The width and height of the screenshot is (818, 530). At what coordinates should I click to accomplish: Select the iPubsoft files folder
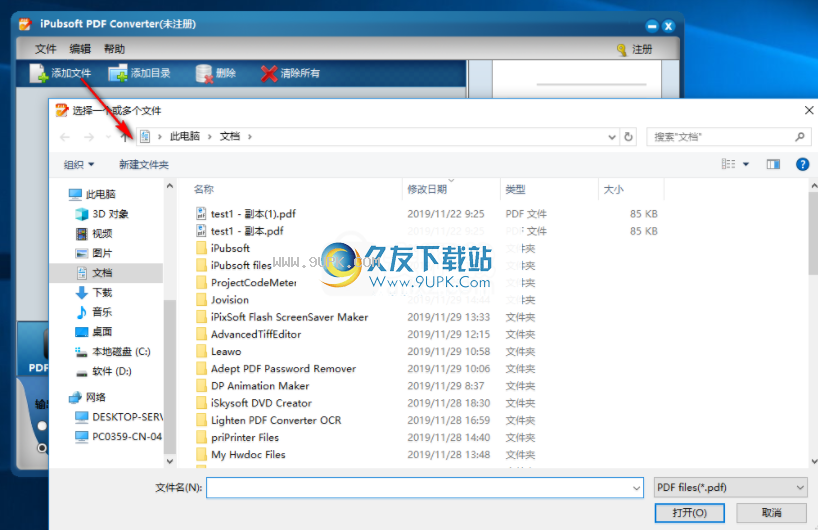pyautogui.click(x=234, y=266)
